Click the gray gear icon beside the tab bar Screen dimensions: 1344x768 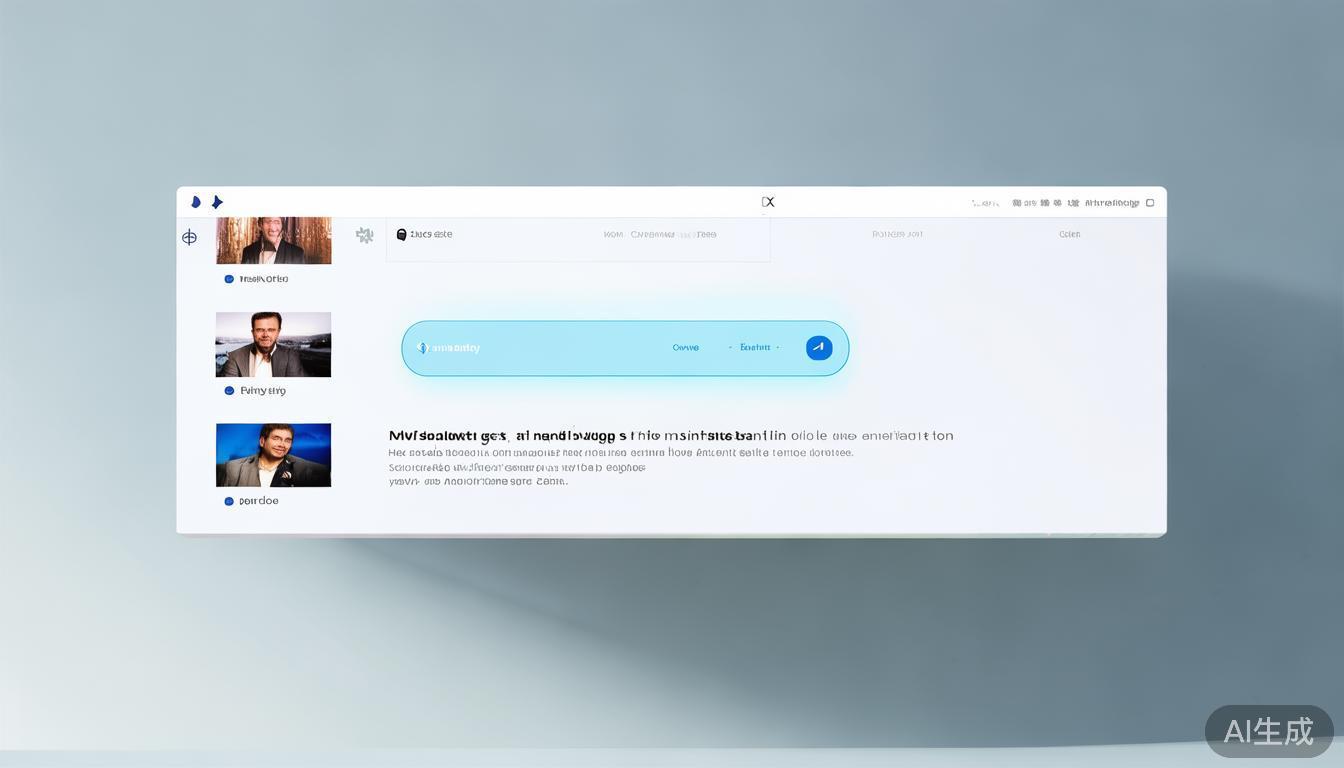(365, 235)
